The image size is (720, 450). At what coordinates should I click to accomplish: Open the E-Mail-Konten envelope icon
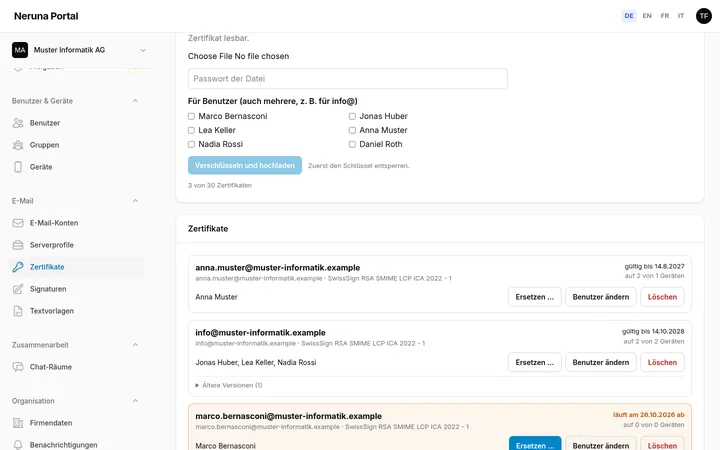point(18,223)
